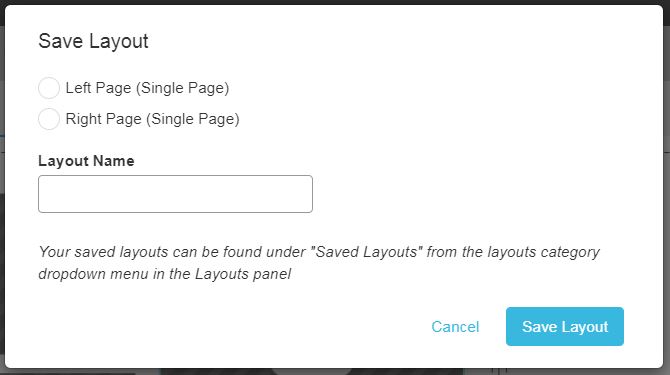Click the italic saved layouts hint text
Viewport: 670px width, 375px height.
pos(319,263)
